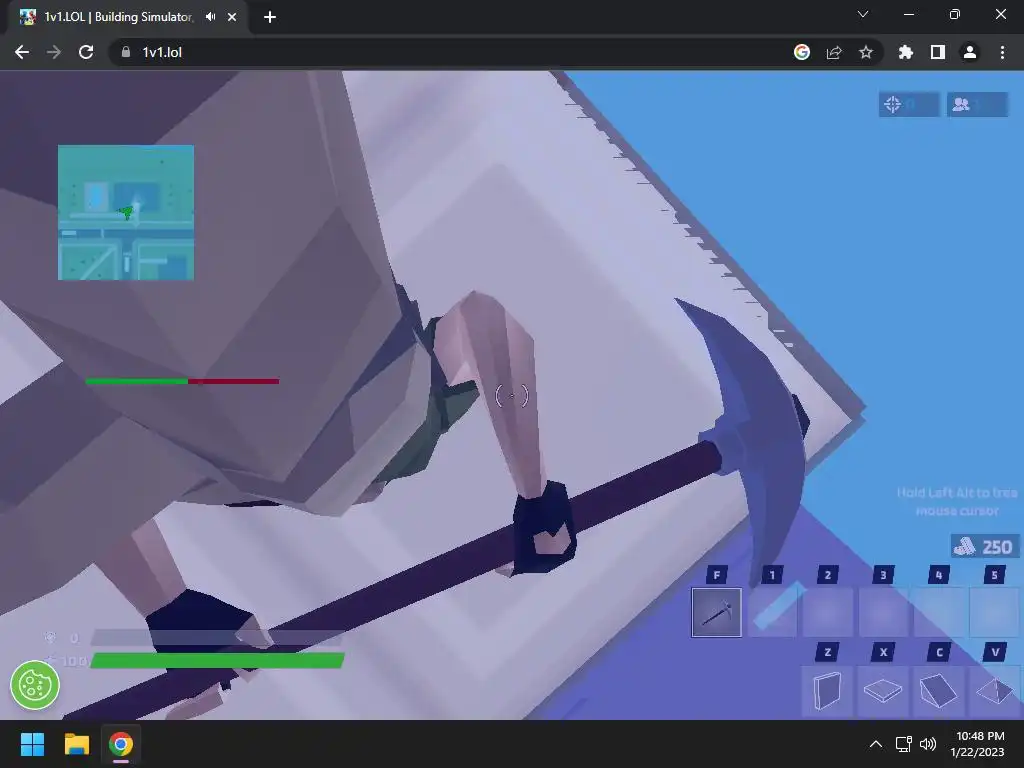Image resolution: width=1024 pixels, height=768 pixels.
Task: Choose the wall build piece (Z)
Action: 827,691
